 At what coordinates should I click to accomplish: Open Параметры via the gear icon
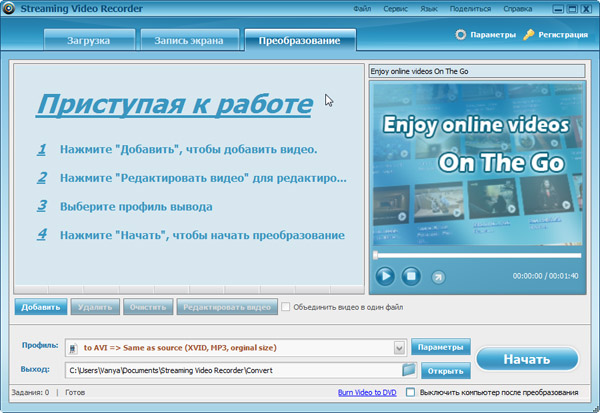coord(460,35)
